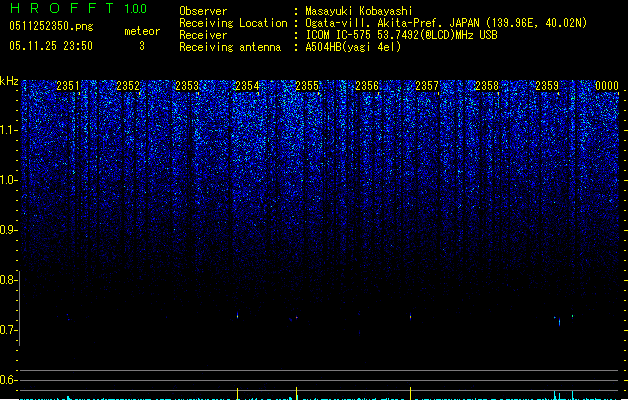629x400 pixels.
Task: Click the A504HB(yagi 4el) antenna text
Action: tap(353, 47)
